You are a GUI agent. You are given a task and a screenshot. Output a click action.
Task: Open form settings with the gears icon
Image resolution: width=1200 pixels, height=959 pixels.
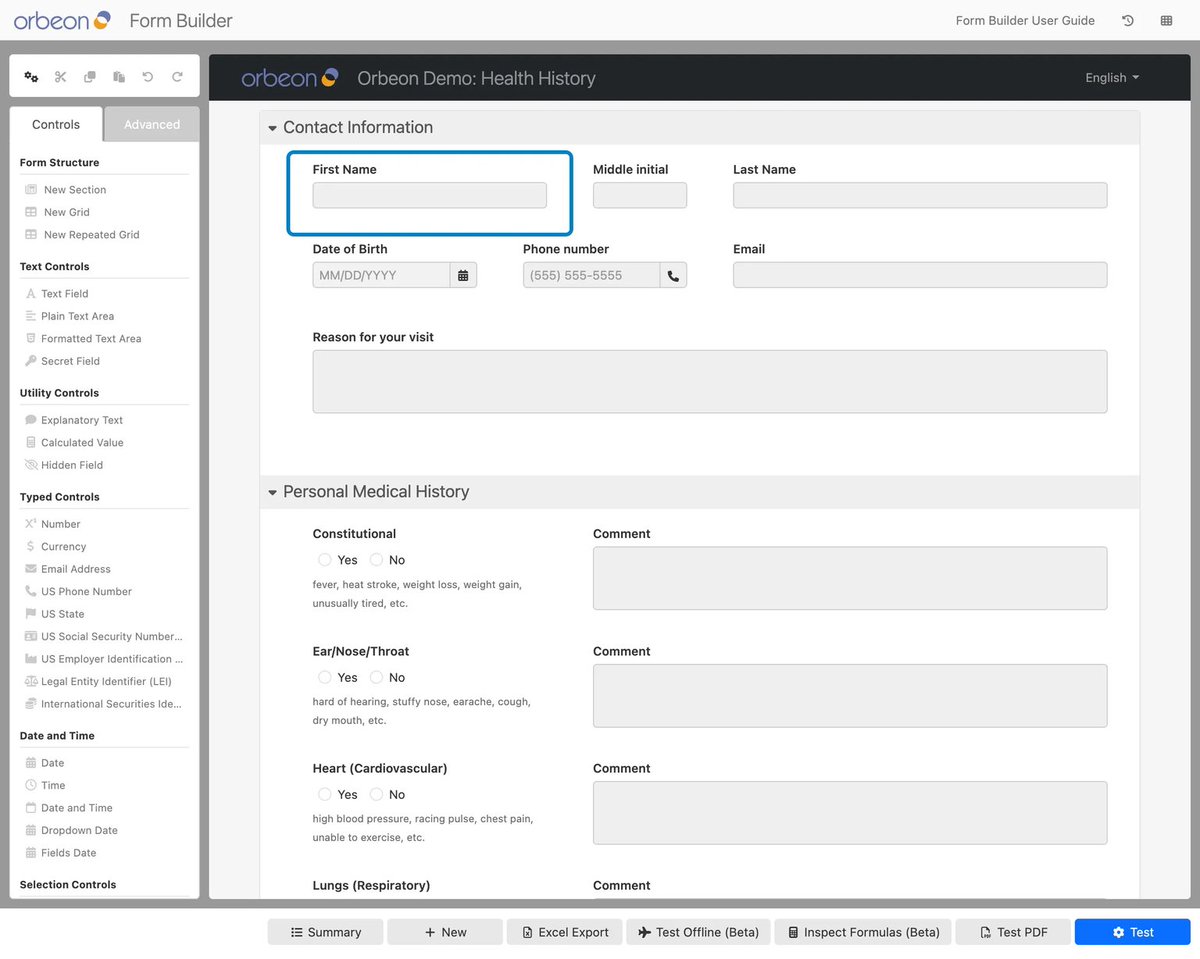point(31,77)
